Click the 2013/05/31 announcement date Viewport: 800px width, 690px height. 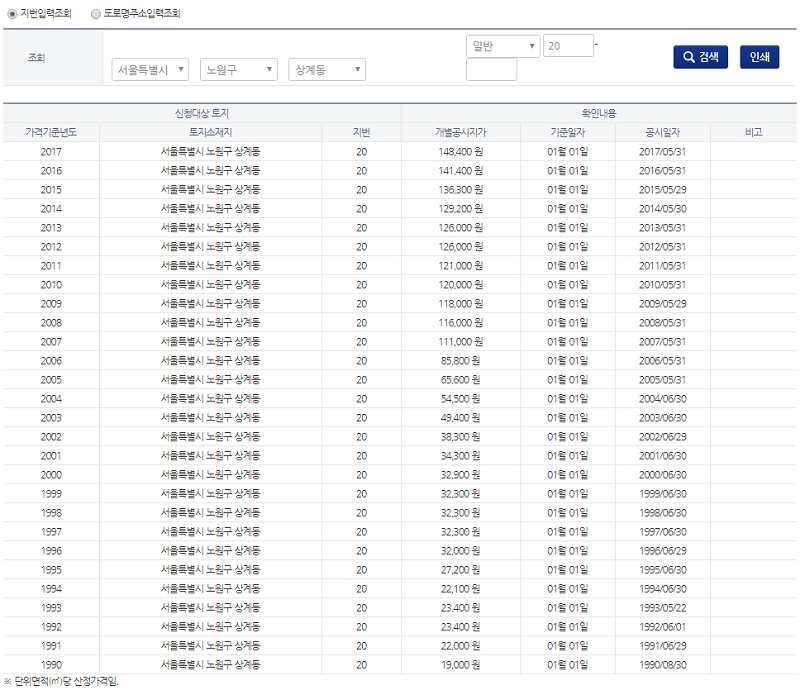(662, 228)
